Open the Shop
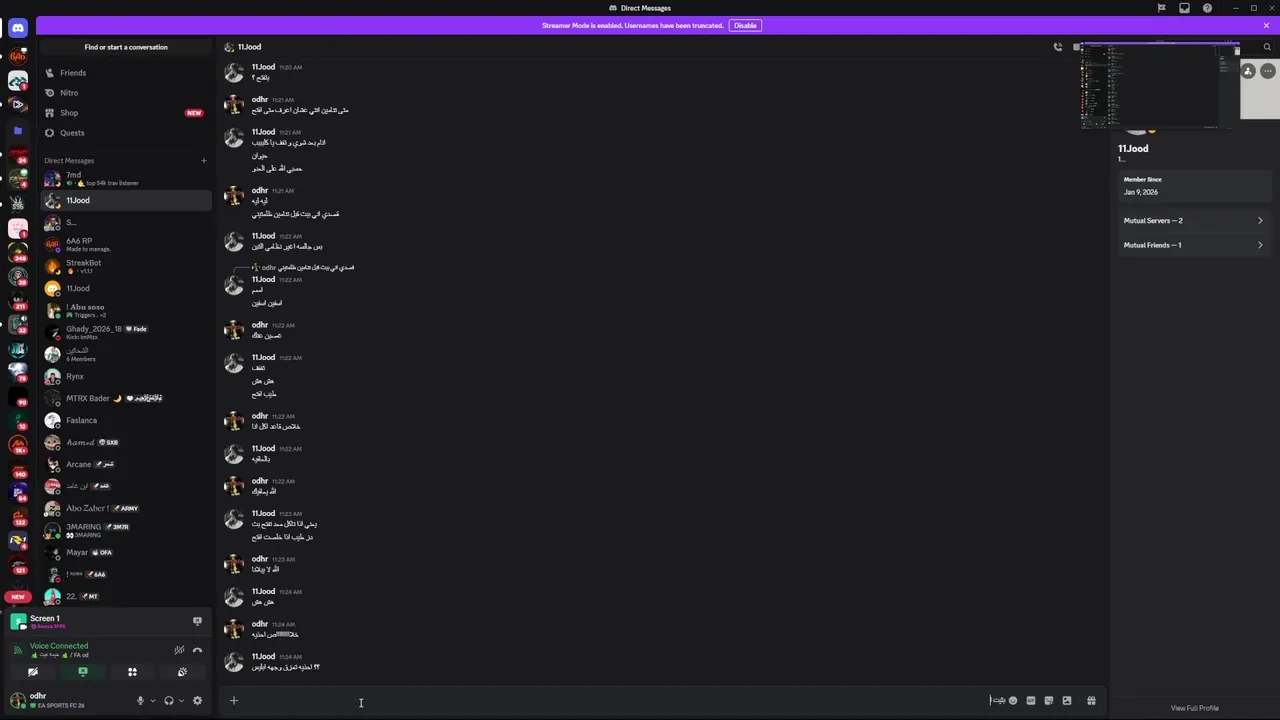This screenshot has width=1280, height=720. tap(126, 113)
